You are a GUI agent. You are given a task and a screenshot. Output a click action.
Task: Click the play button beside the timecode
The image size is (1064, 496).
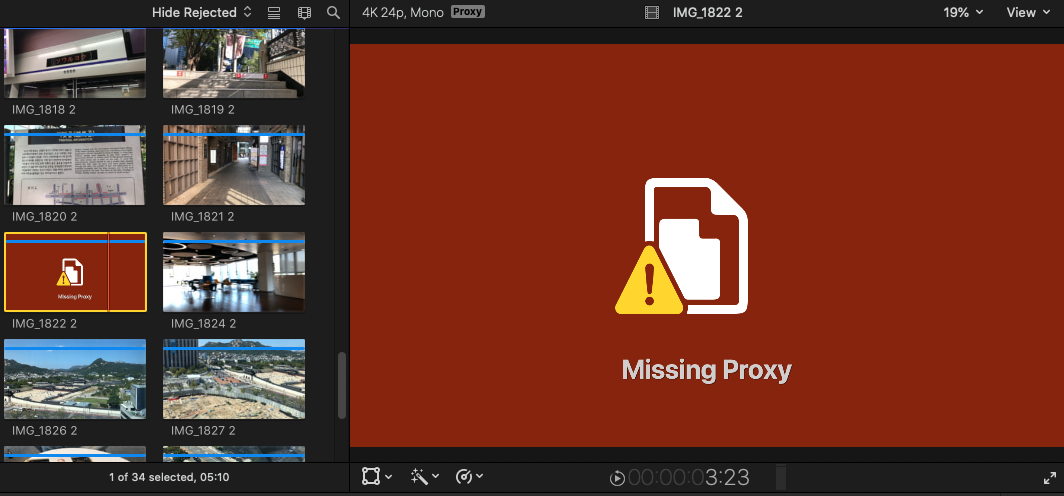pos(617,478)
